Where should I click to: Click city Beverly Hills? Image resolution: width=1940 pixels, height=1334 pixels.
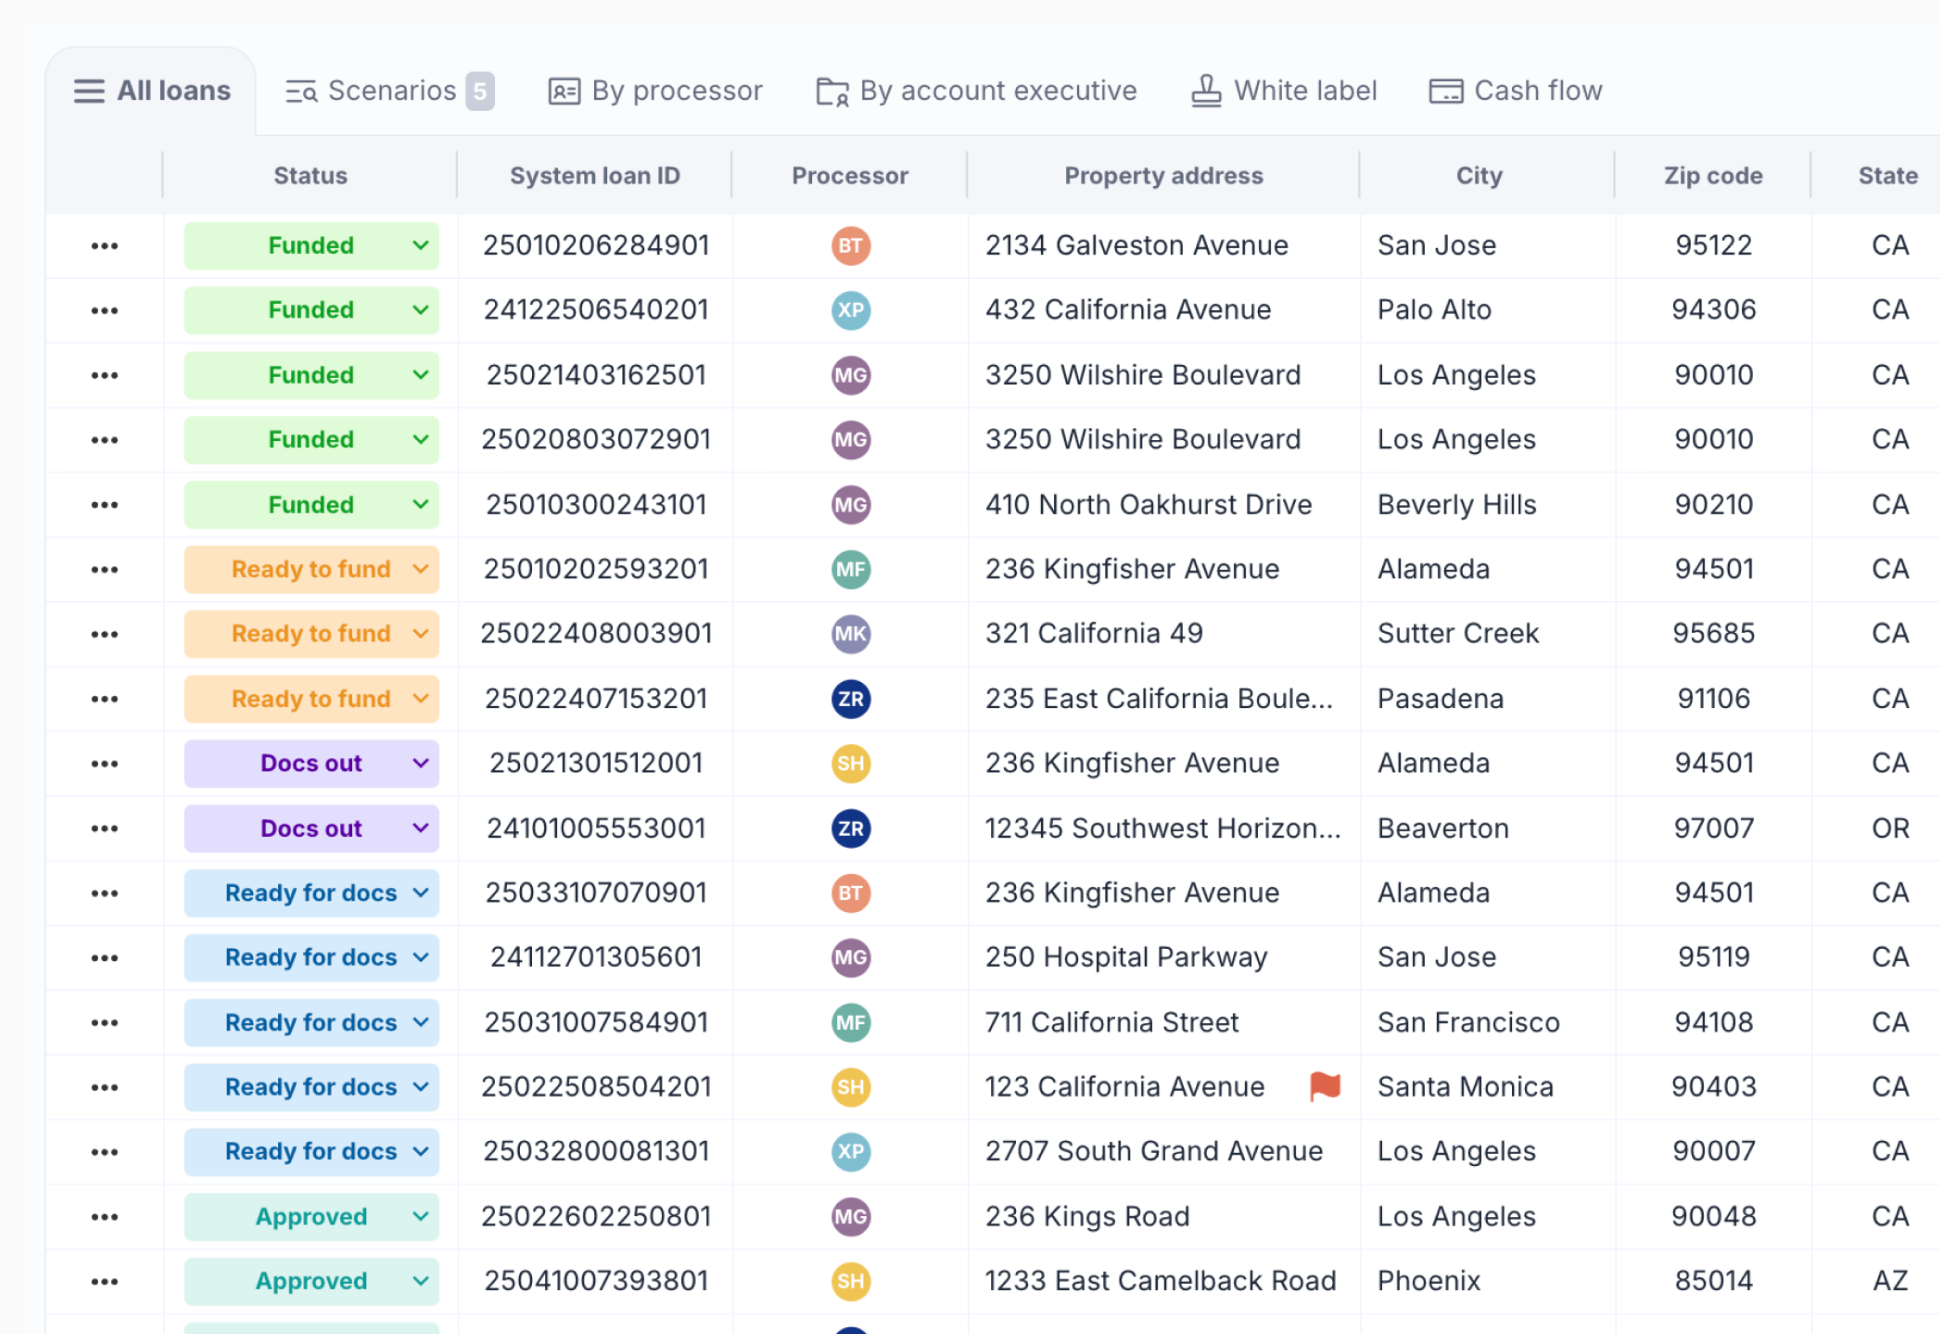1457,505
